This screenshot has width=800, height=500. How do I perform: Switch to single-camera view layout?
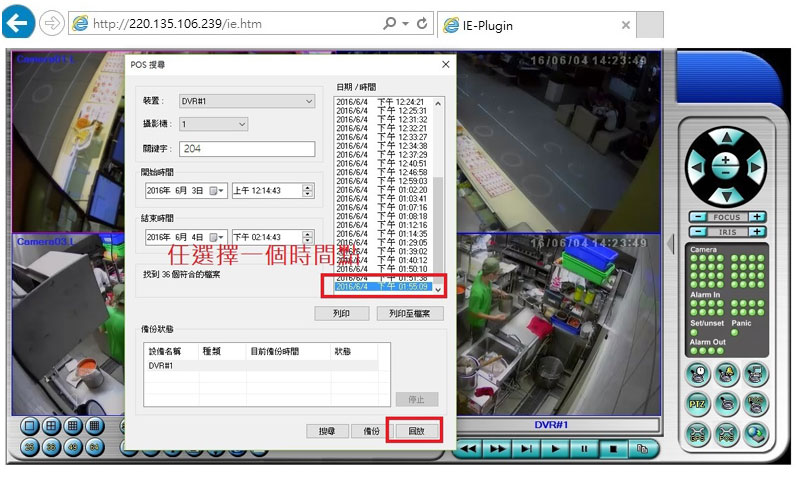click(30, 426)
